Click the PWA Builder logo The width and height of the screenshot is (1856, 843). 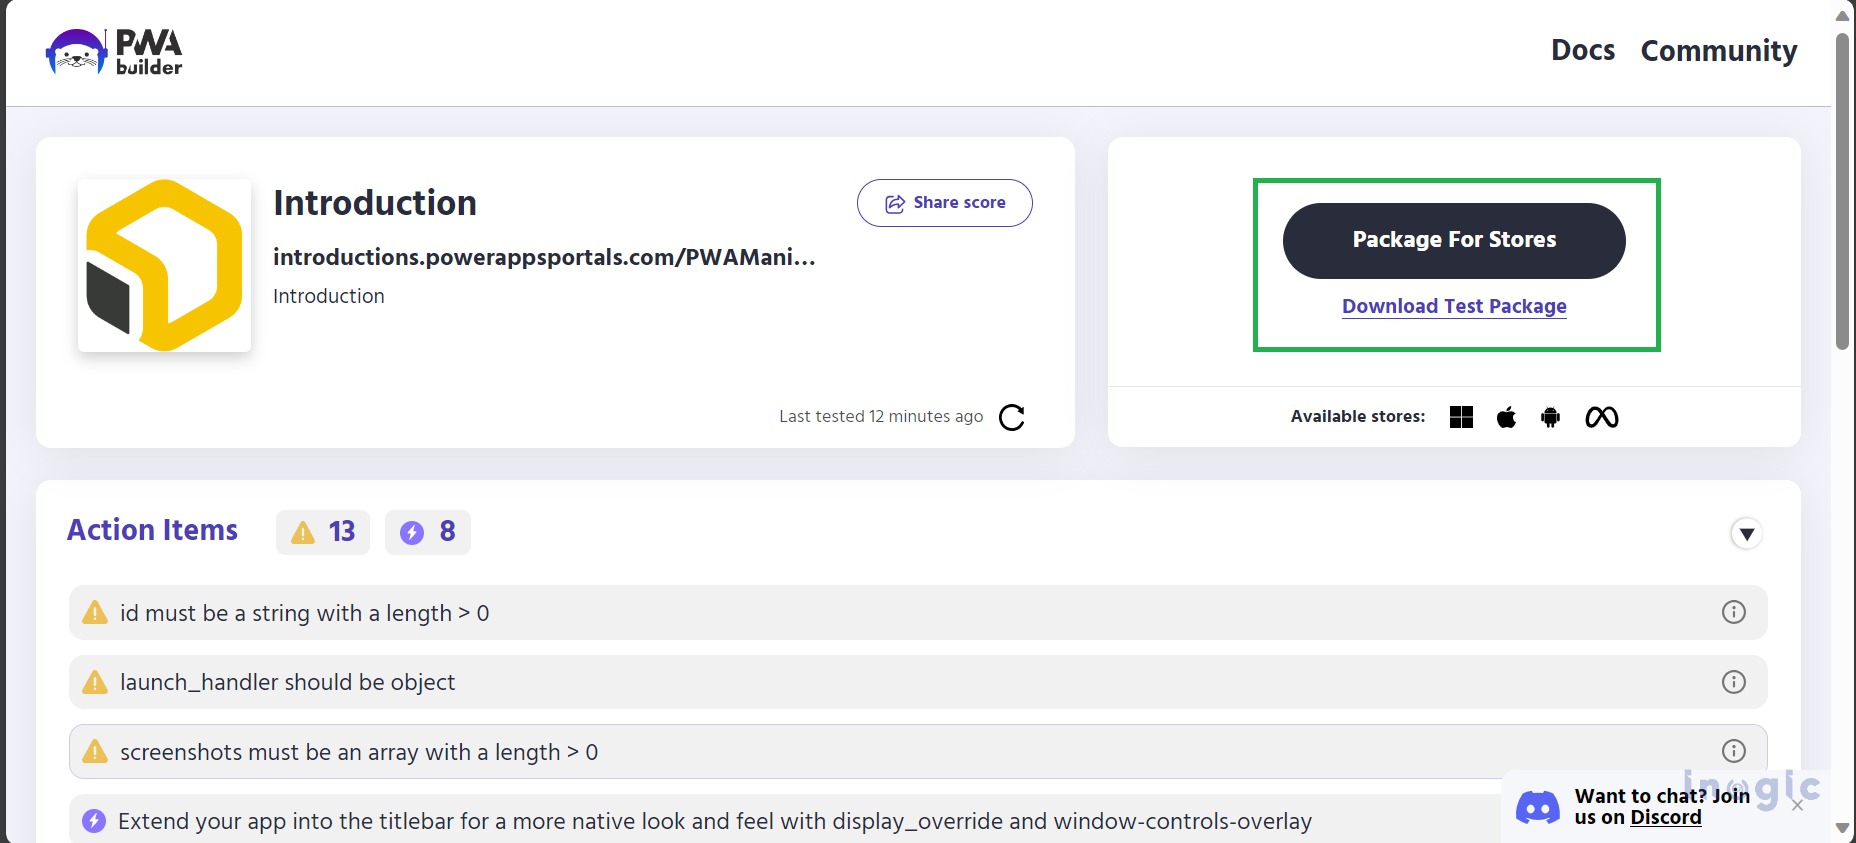pos(114,52)
